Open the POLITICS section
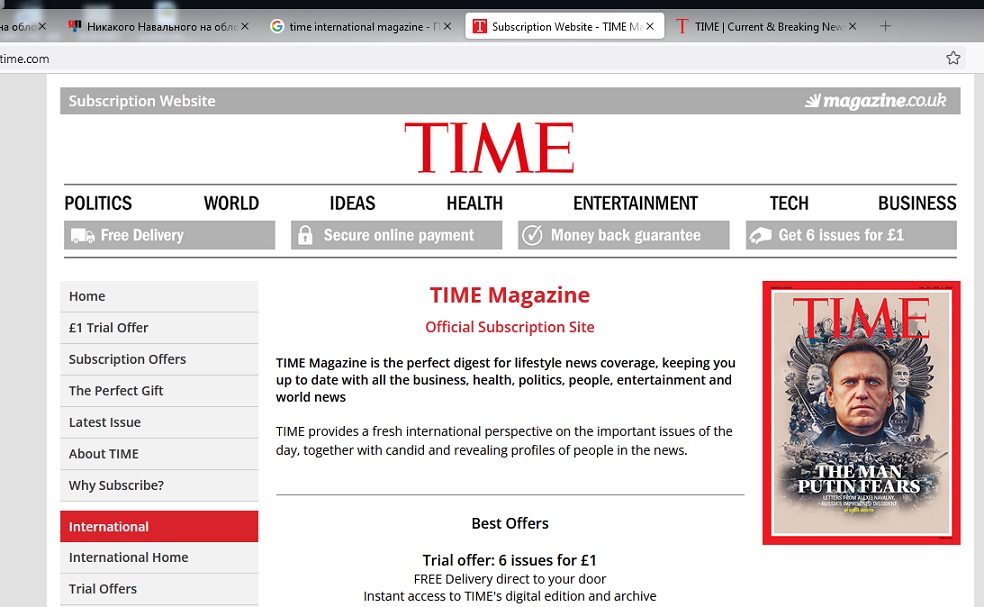This screenshot has width=984, height=607. pyautogui.click(x=98, y=203)
